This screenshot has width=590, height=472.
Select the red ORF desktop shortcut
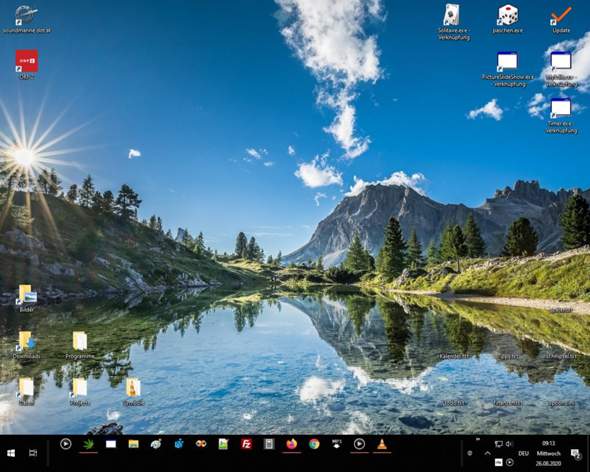(x=27, y=64)
